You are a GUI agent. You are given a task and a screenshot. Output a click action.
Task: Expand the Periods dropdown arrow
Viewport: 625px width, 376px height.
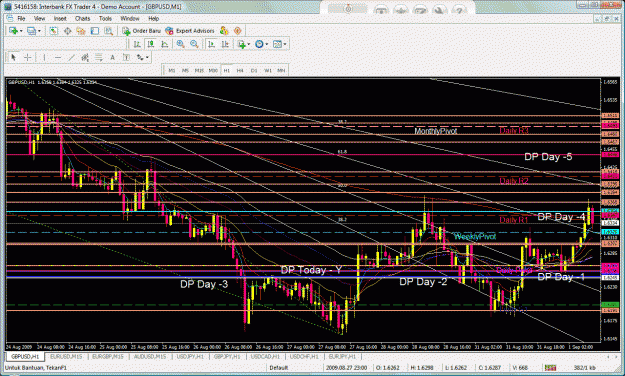point(267,44)
